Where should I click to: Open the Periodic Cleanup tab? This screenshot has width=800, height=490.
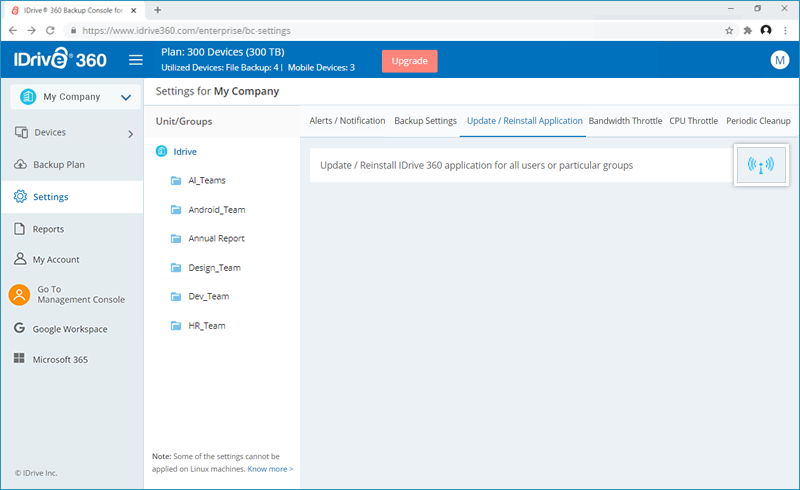758,121
